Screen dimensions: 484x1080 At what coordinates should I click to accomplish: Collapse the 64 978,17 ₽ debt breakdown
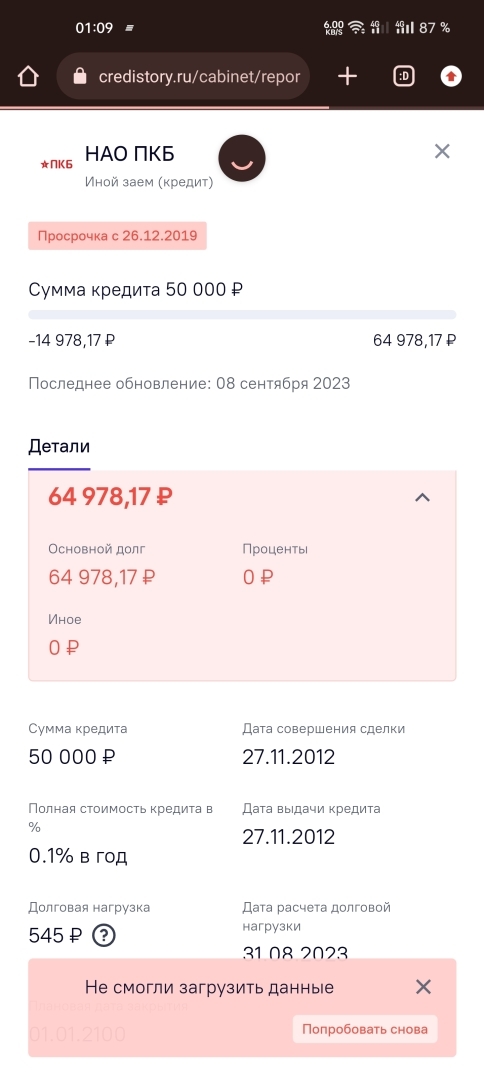pos(422,497)
